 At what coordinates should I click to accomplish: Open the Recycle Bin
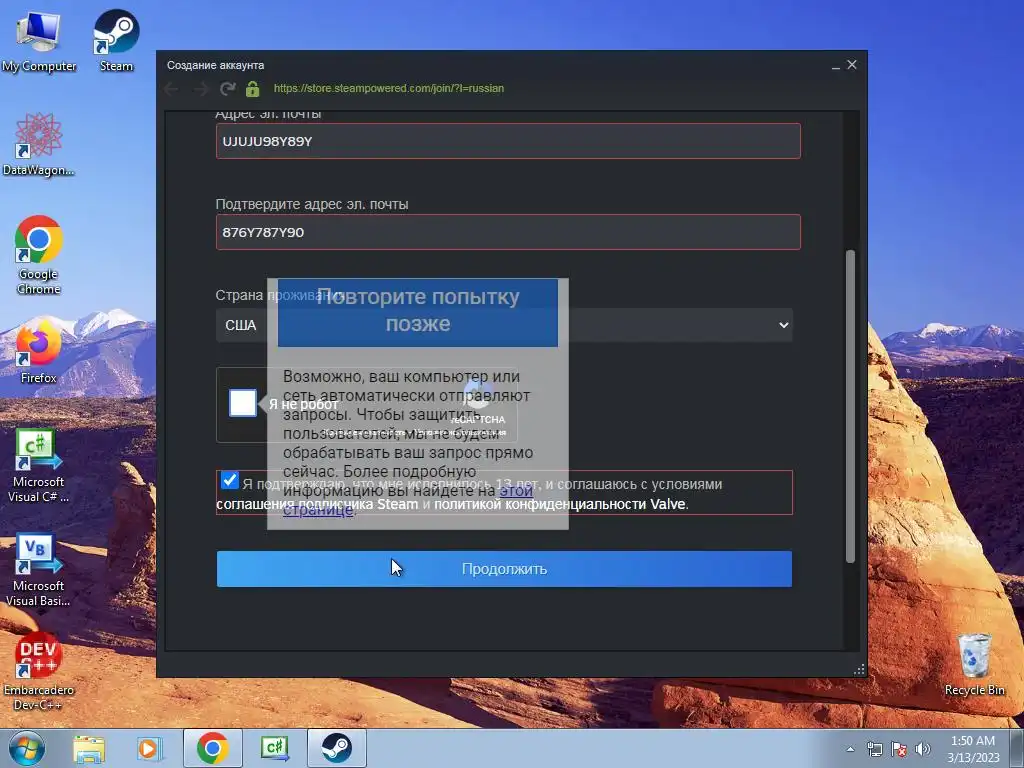pyautogui.click(x=974, y=664)
